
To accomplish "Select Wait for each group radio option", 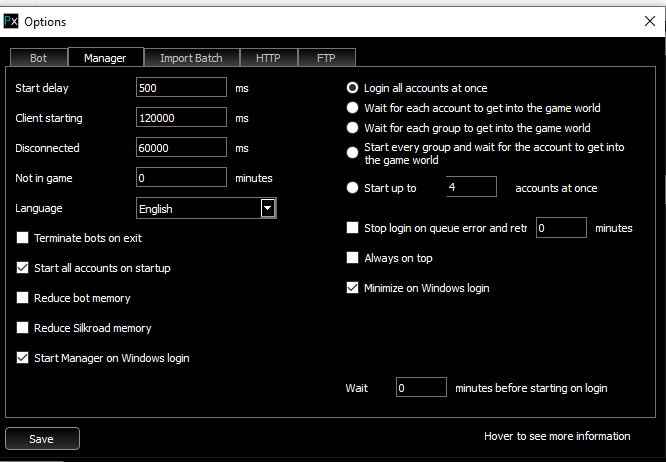I will click(x=352, y=128).
